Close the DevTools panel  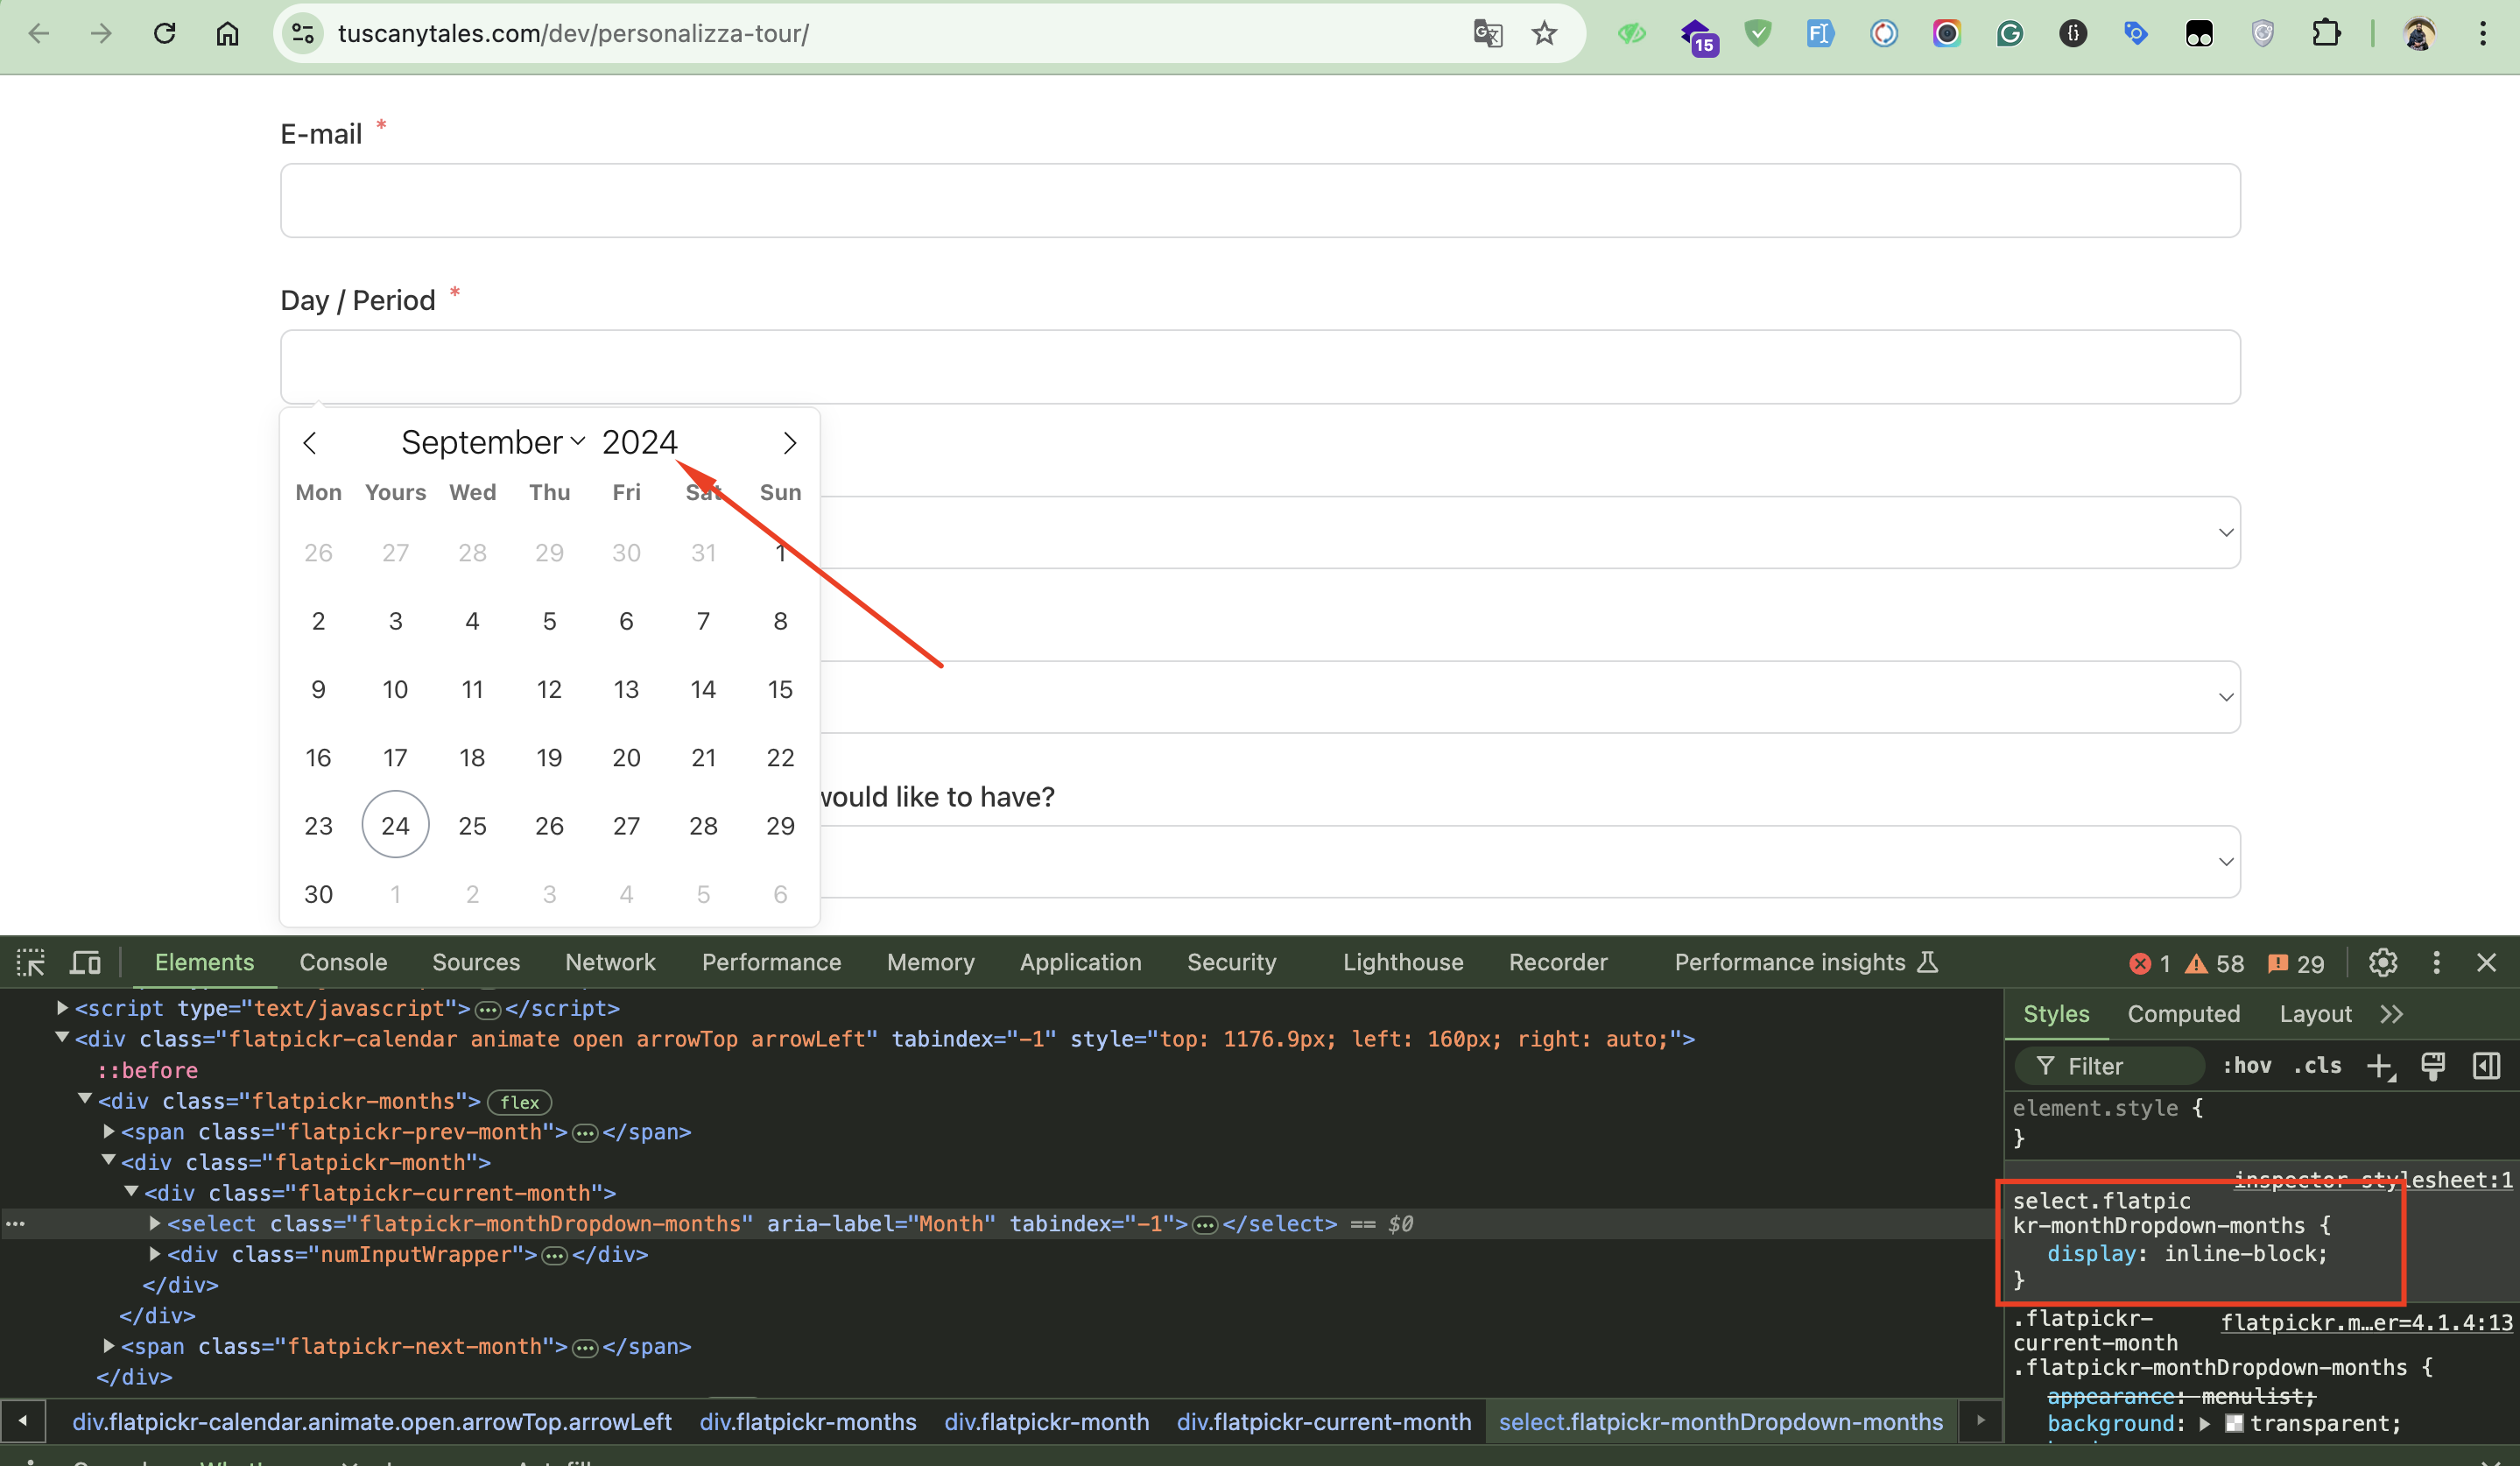point(2487,962)
